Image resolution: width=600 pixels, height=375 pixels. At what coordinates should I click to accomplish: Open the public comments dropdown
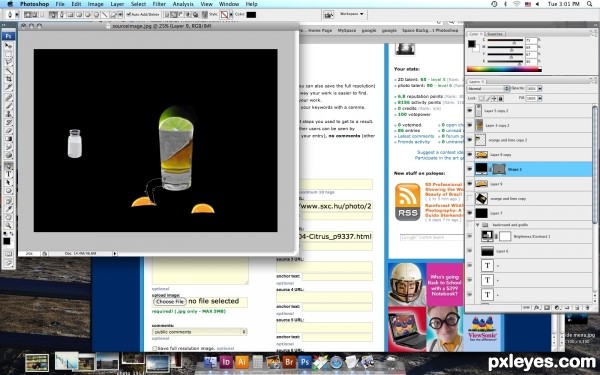point(199,332)
